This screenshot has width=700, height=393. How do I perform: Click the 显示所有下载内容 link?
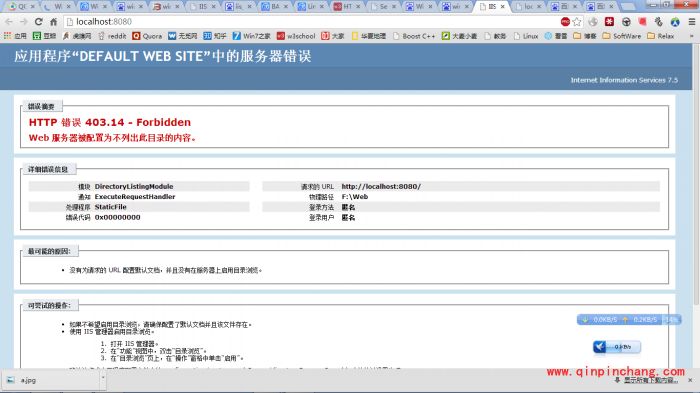(x=650, y=380)
